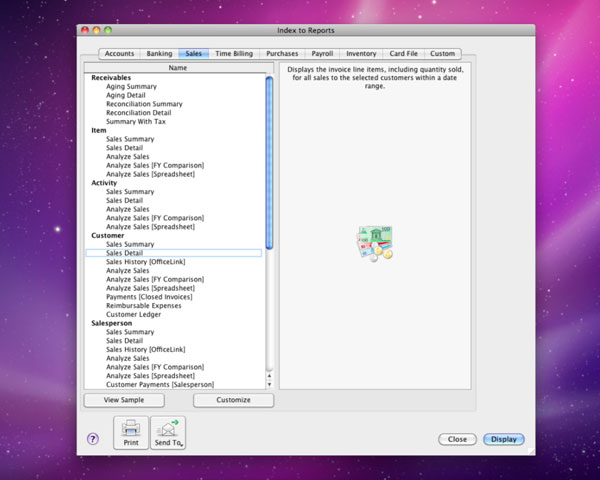Image resolution: width=600 pixels, height=480 pixels.
Task: Open the Card File tab
Action: tap(404, 54)
